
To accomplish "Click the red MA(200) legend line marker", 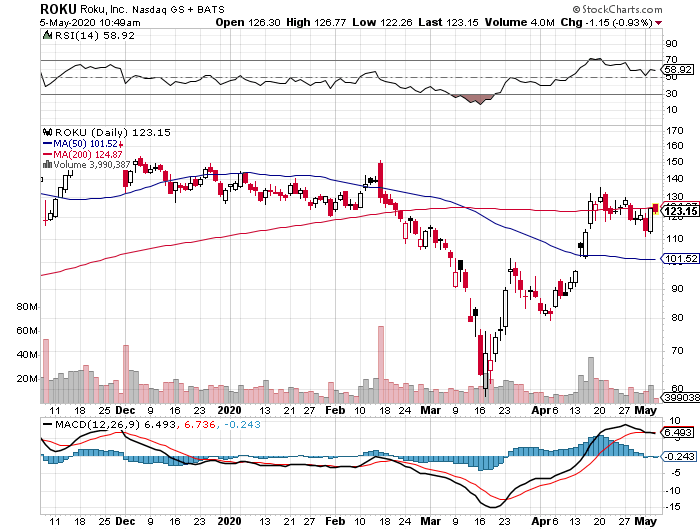I will click(47, 154).
